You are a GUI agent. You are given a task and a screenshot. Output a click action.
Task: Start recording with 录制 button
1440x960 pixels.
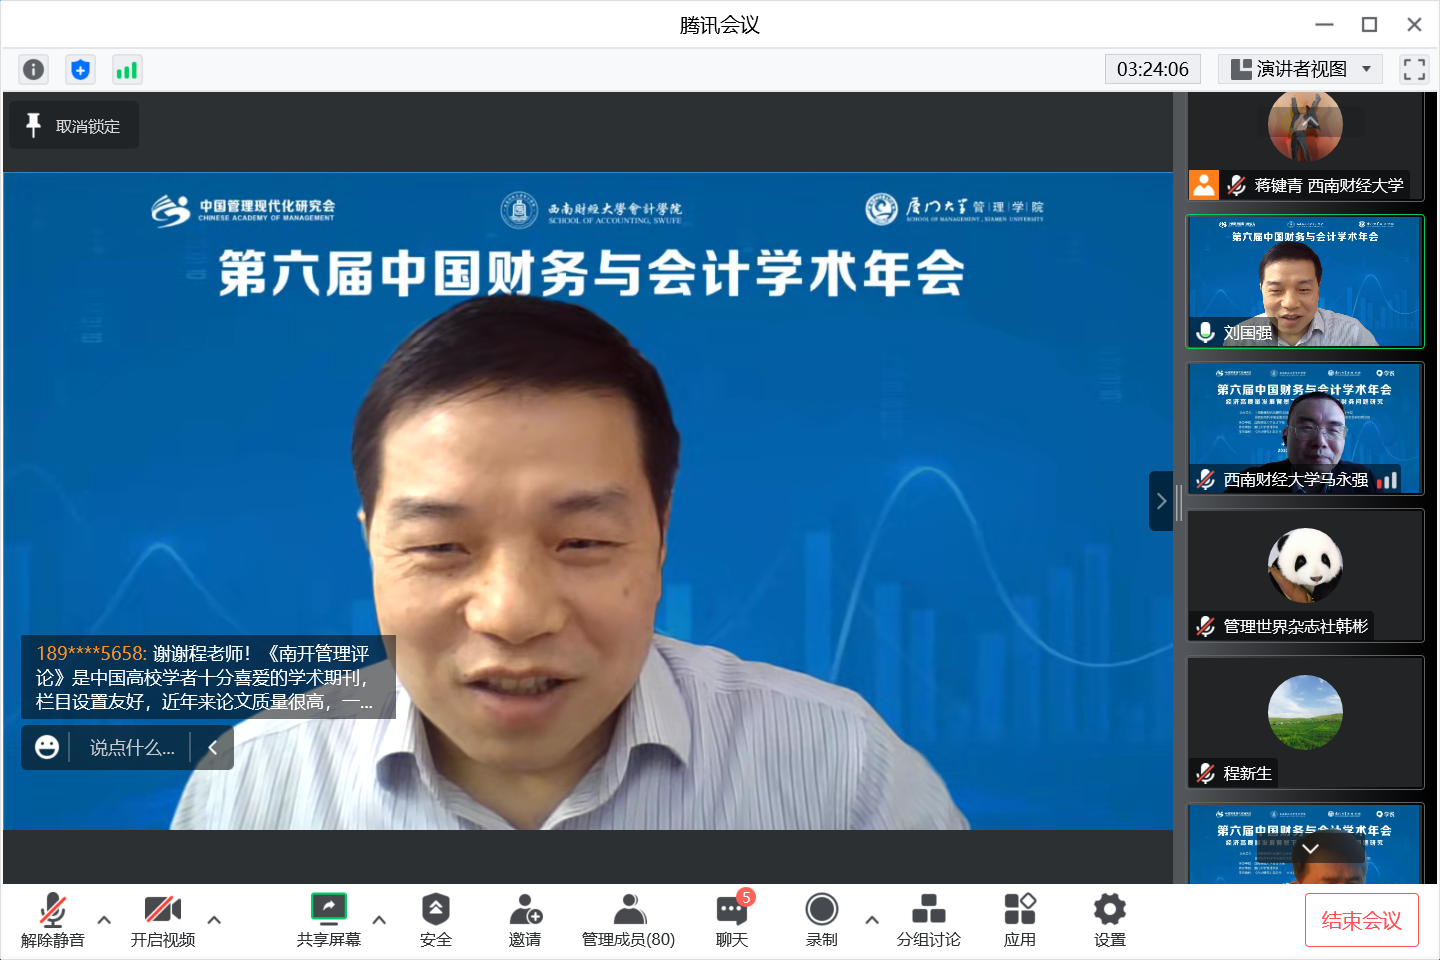[821, 920]
